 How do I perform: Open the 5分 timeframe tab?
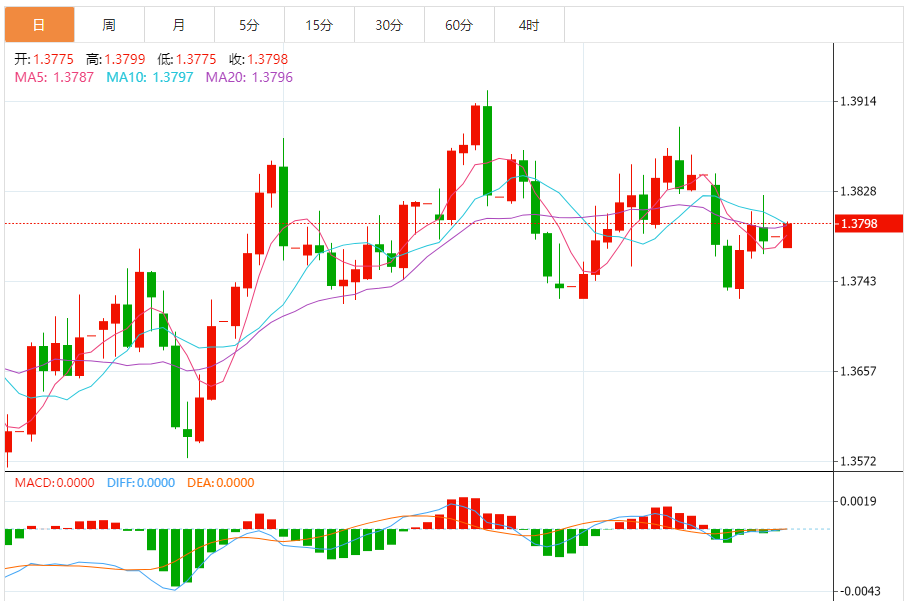coord(249,25)
